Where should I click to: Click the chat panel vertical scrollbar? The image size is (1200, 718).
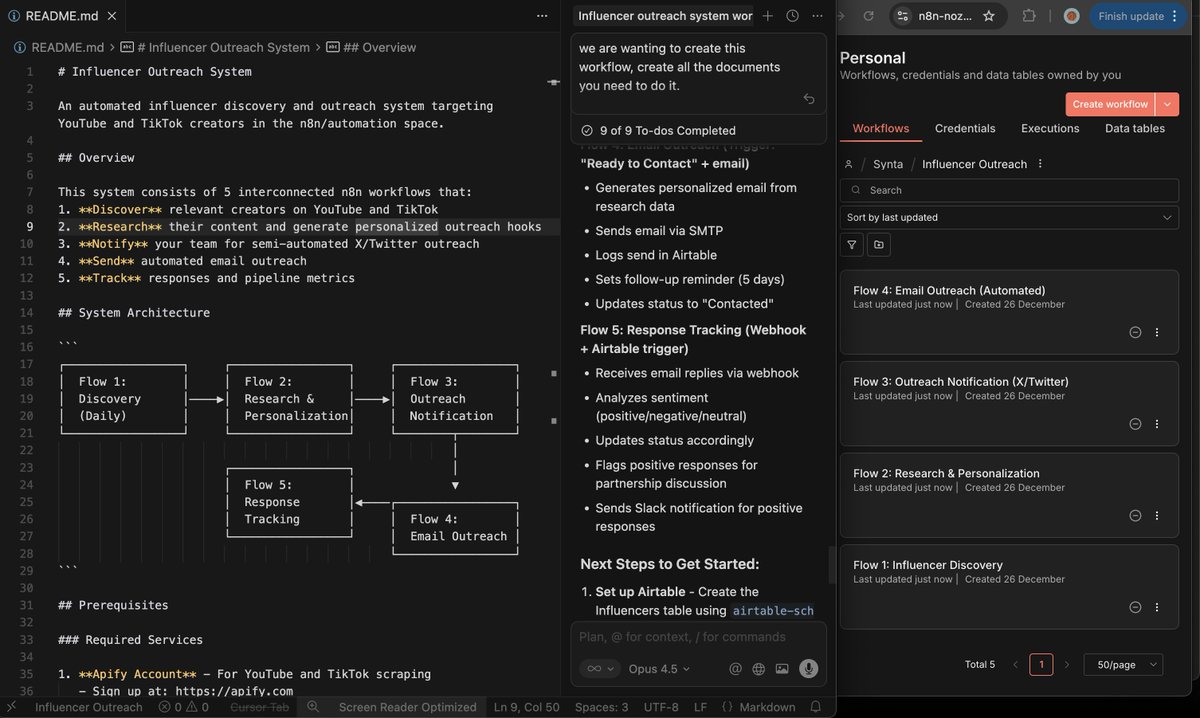click(x=831, y=565)
